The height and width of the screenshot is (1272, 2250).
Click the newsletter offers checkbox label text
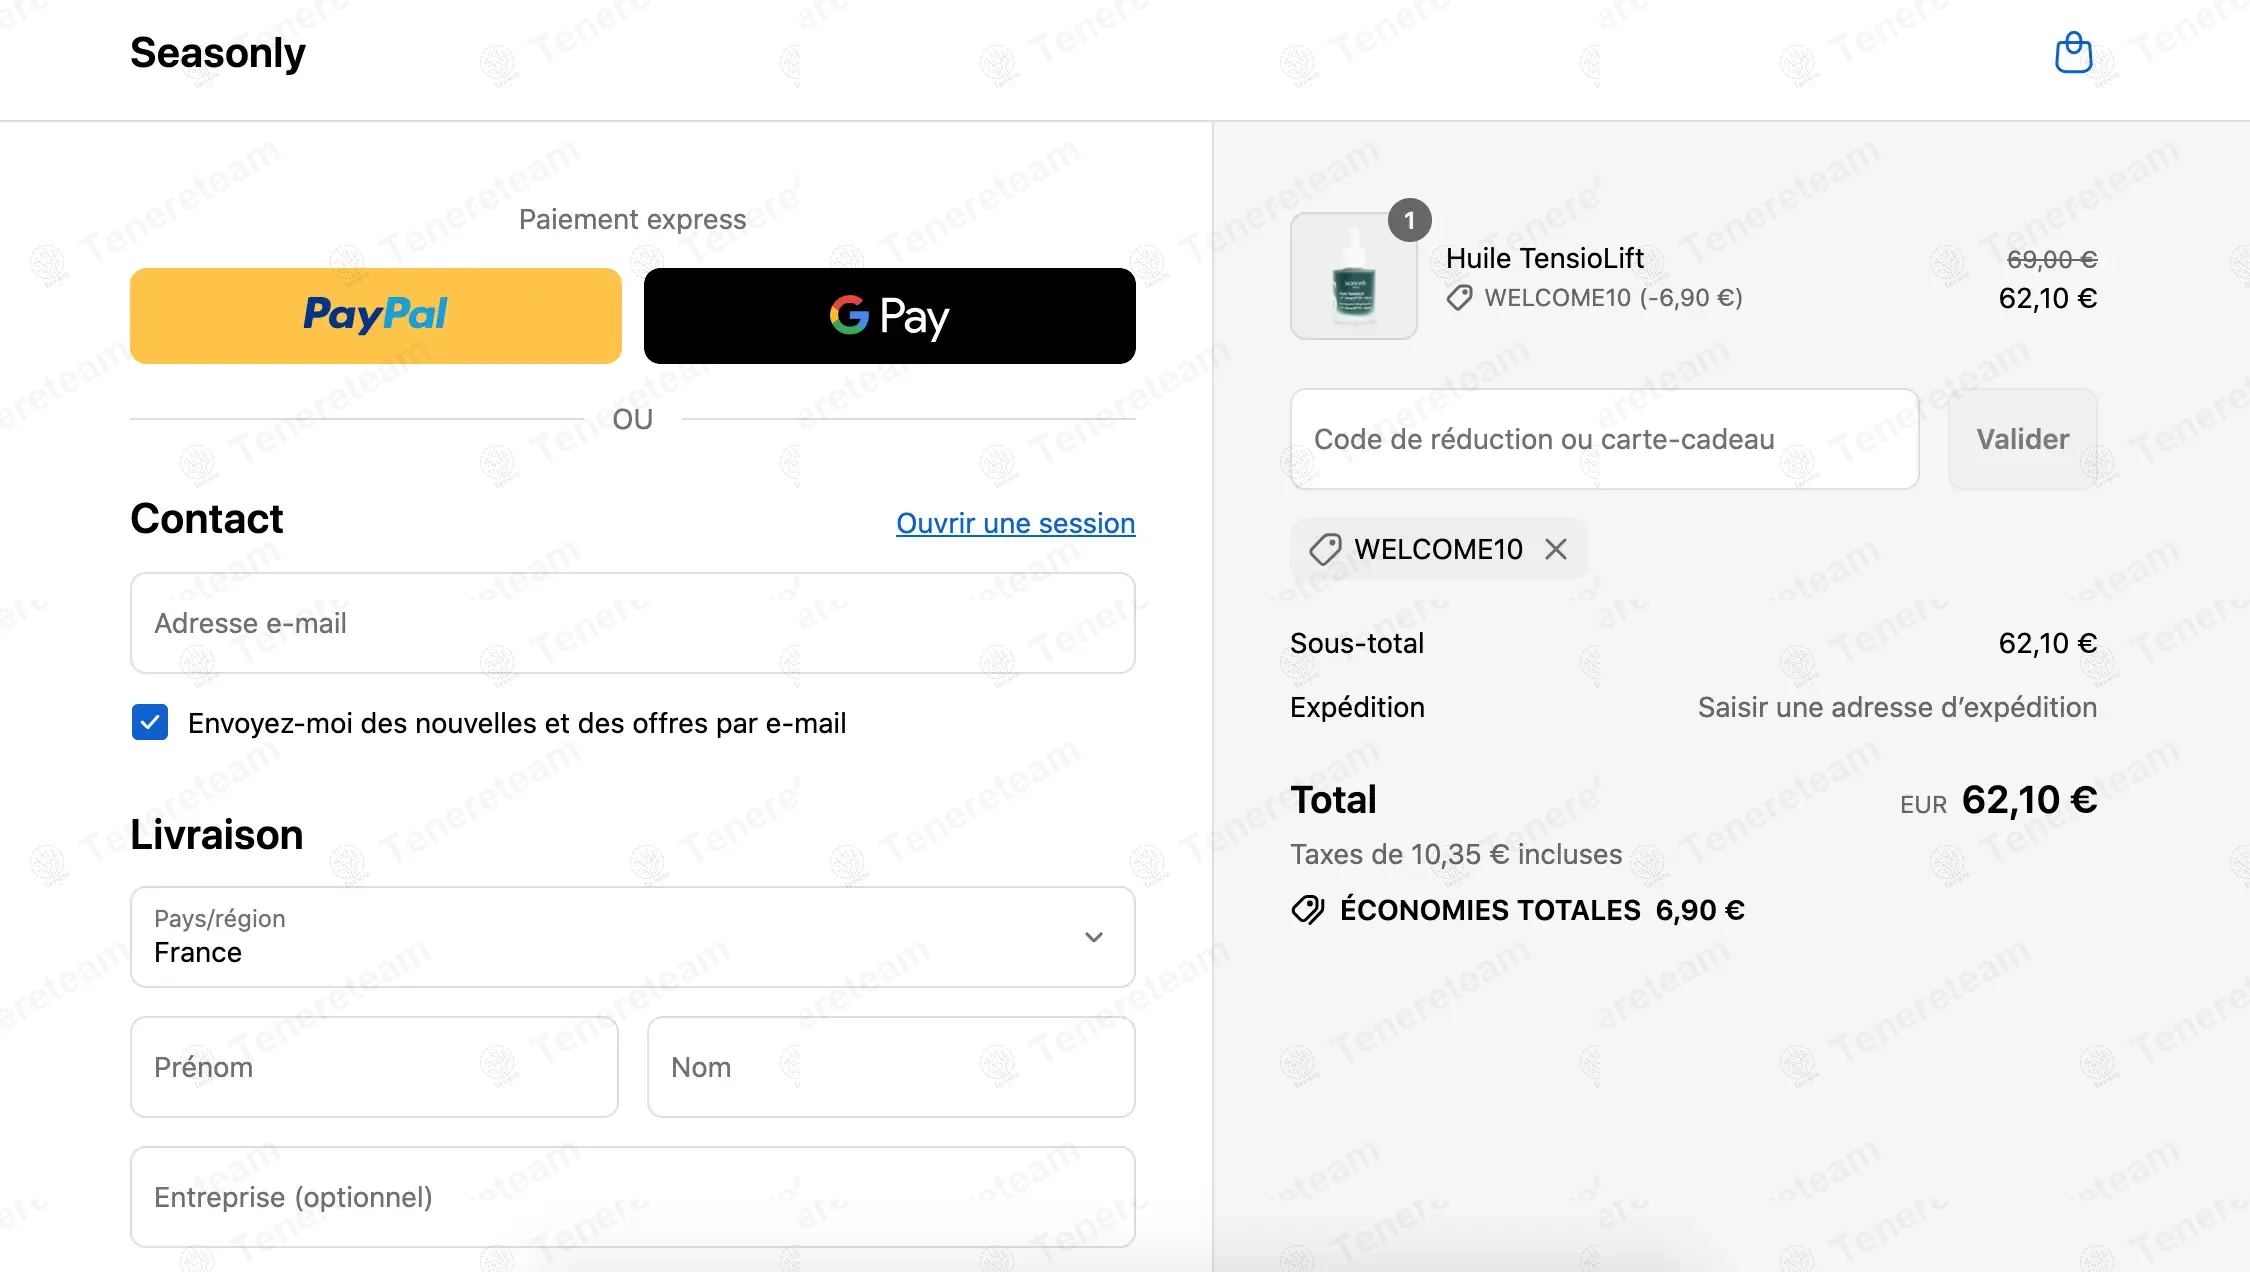[517, 723]
